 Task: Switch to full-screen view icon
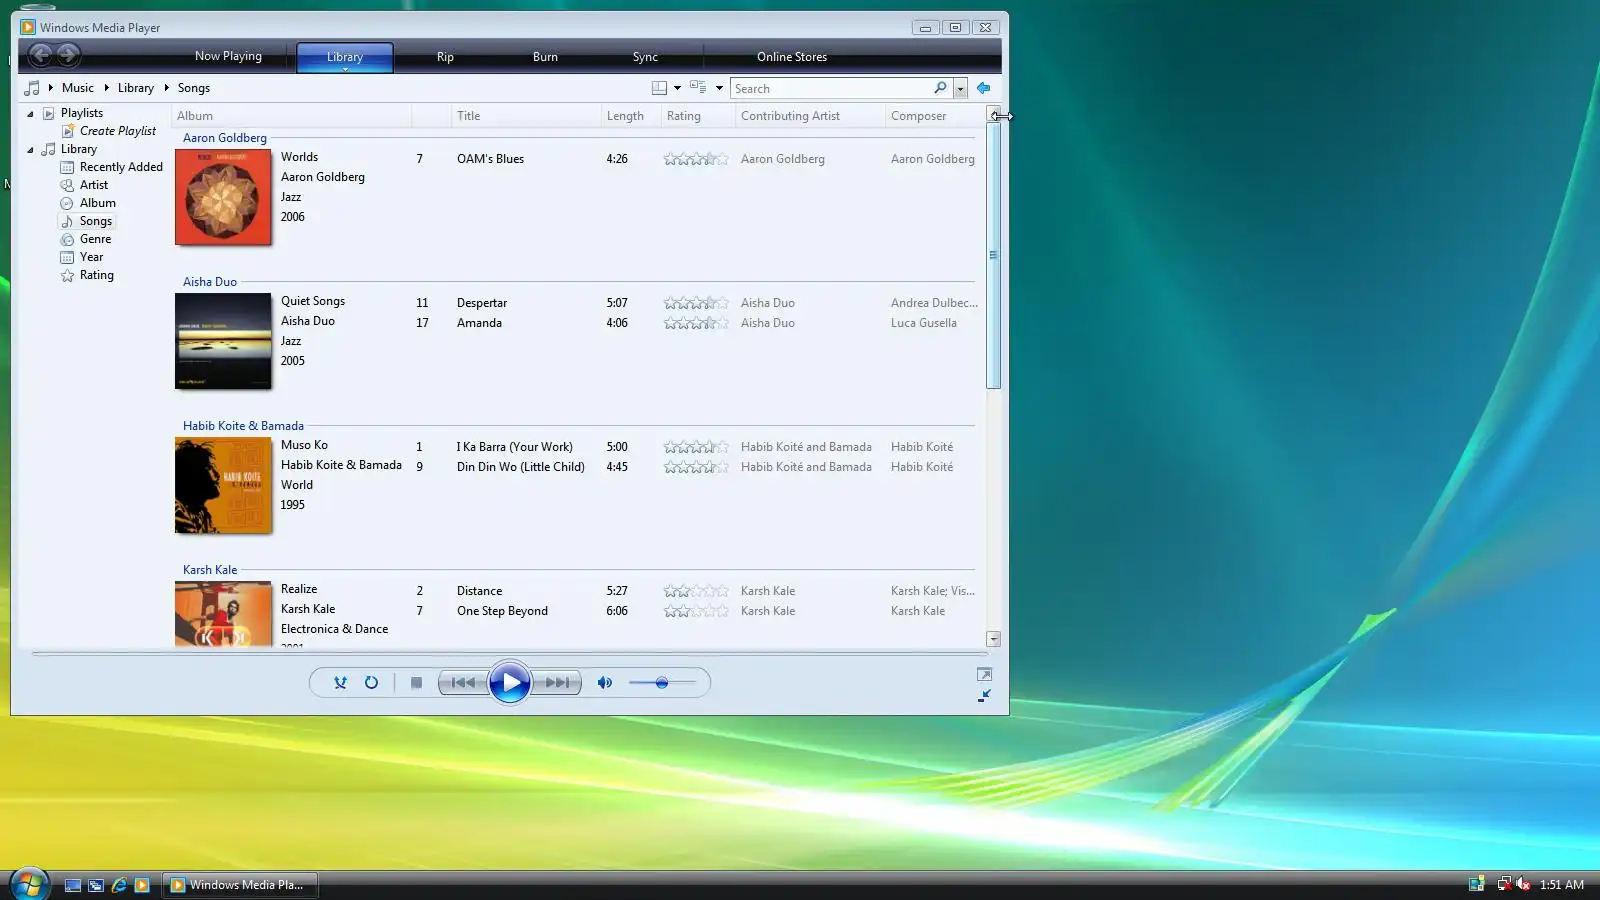985,674
